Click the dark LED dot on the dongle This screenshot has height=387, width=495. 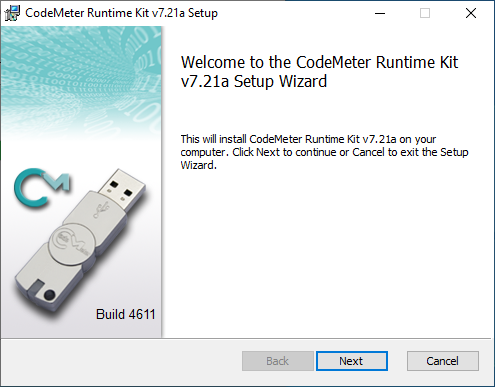coord(49,295)
